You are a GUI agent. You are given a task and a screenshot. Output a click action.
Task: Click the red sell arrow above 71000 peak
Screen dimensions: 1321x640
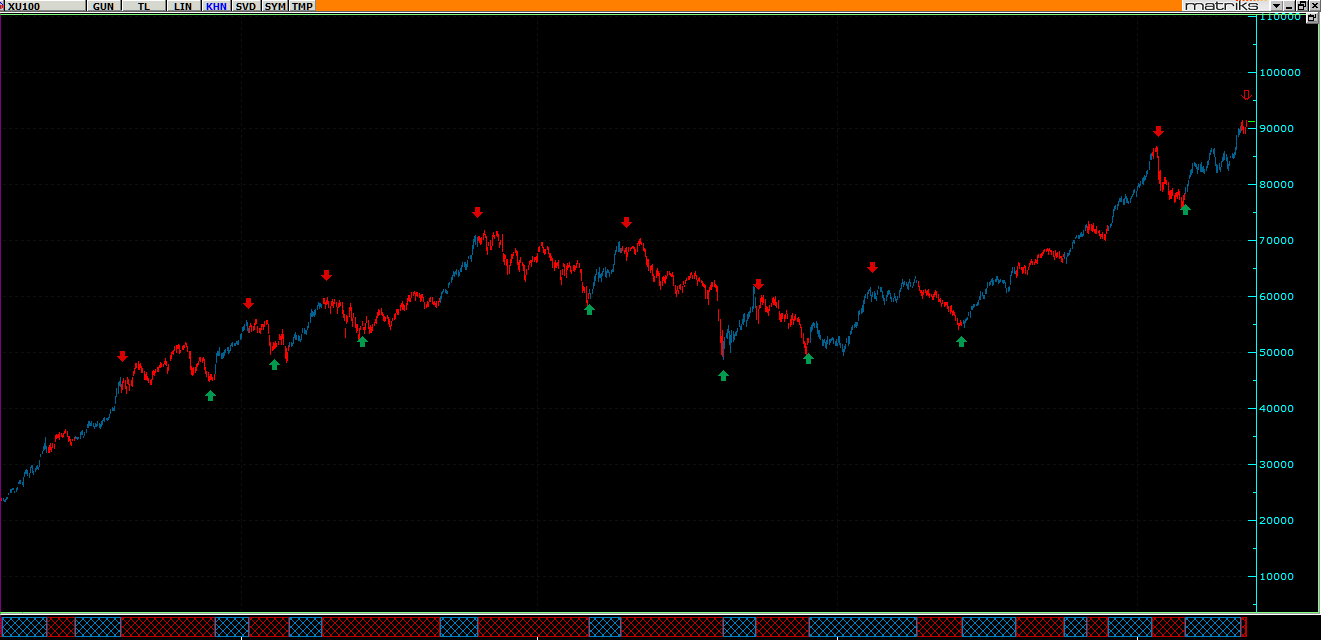point(477,212)
